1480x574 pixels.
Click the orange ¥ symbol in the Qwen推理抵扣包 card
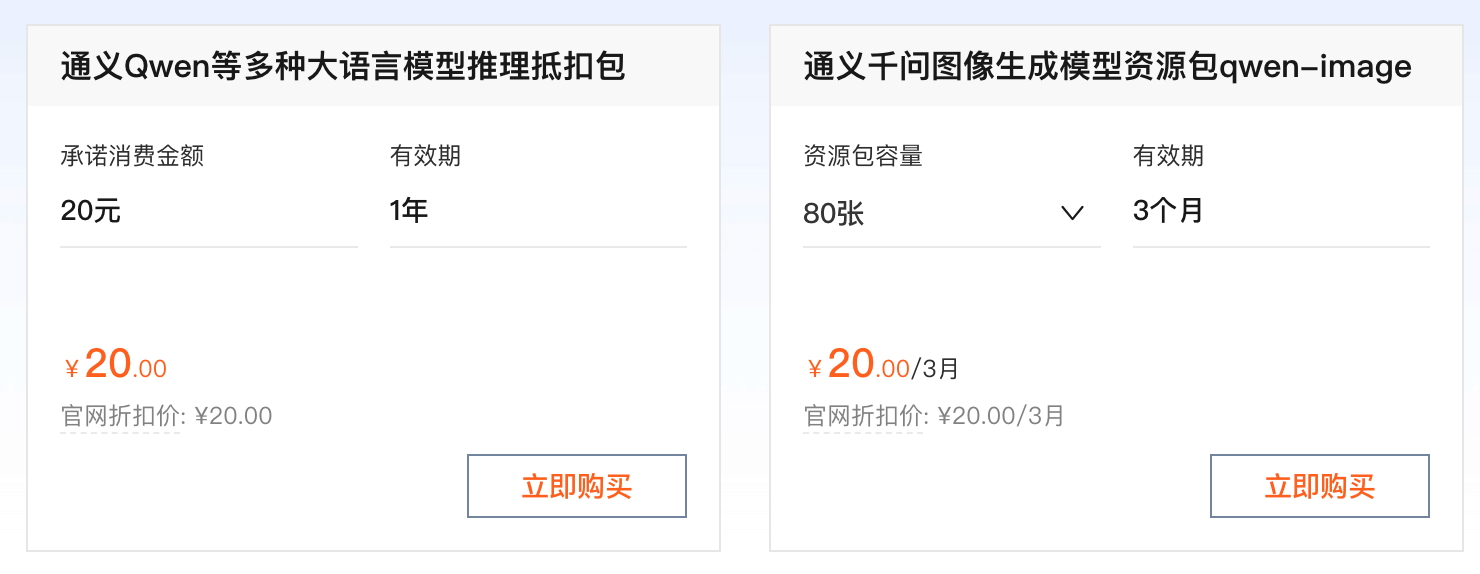[x=71, y=370]
